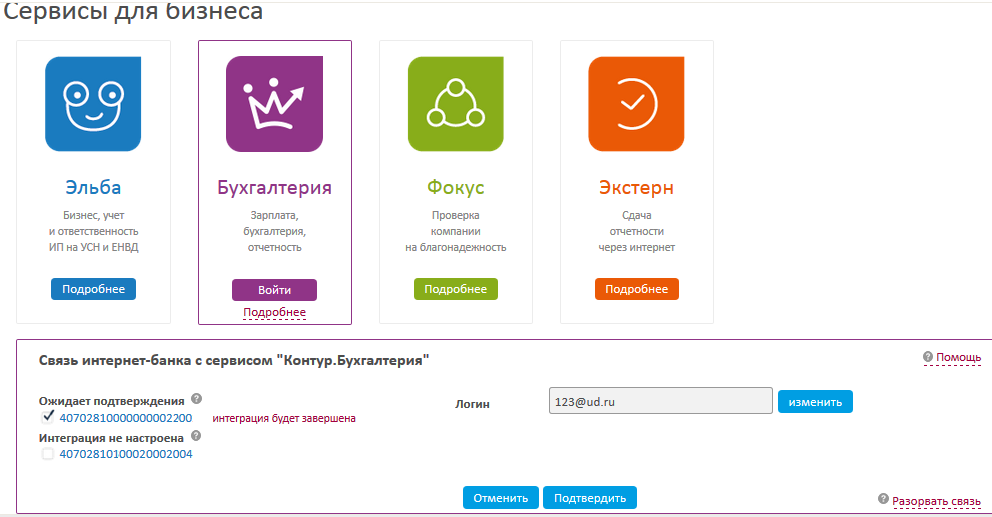
Task: Click 'Бизнес, учет и ответственность' description
Action: (x=94, y=232)
